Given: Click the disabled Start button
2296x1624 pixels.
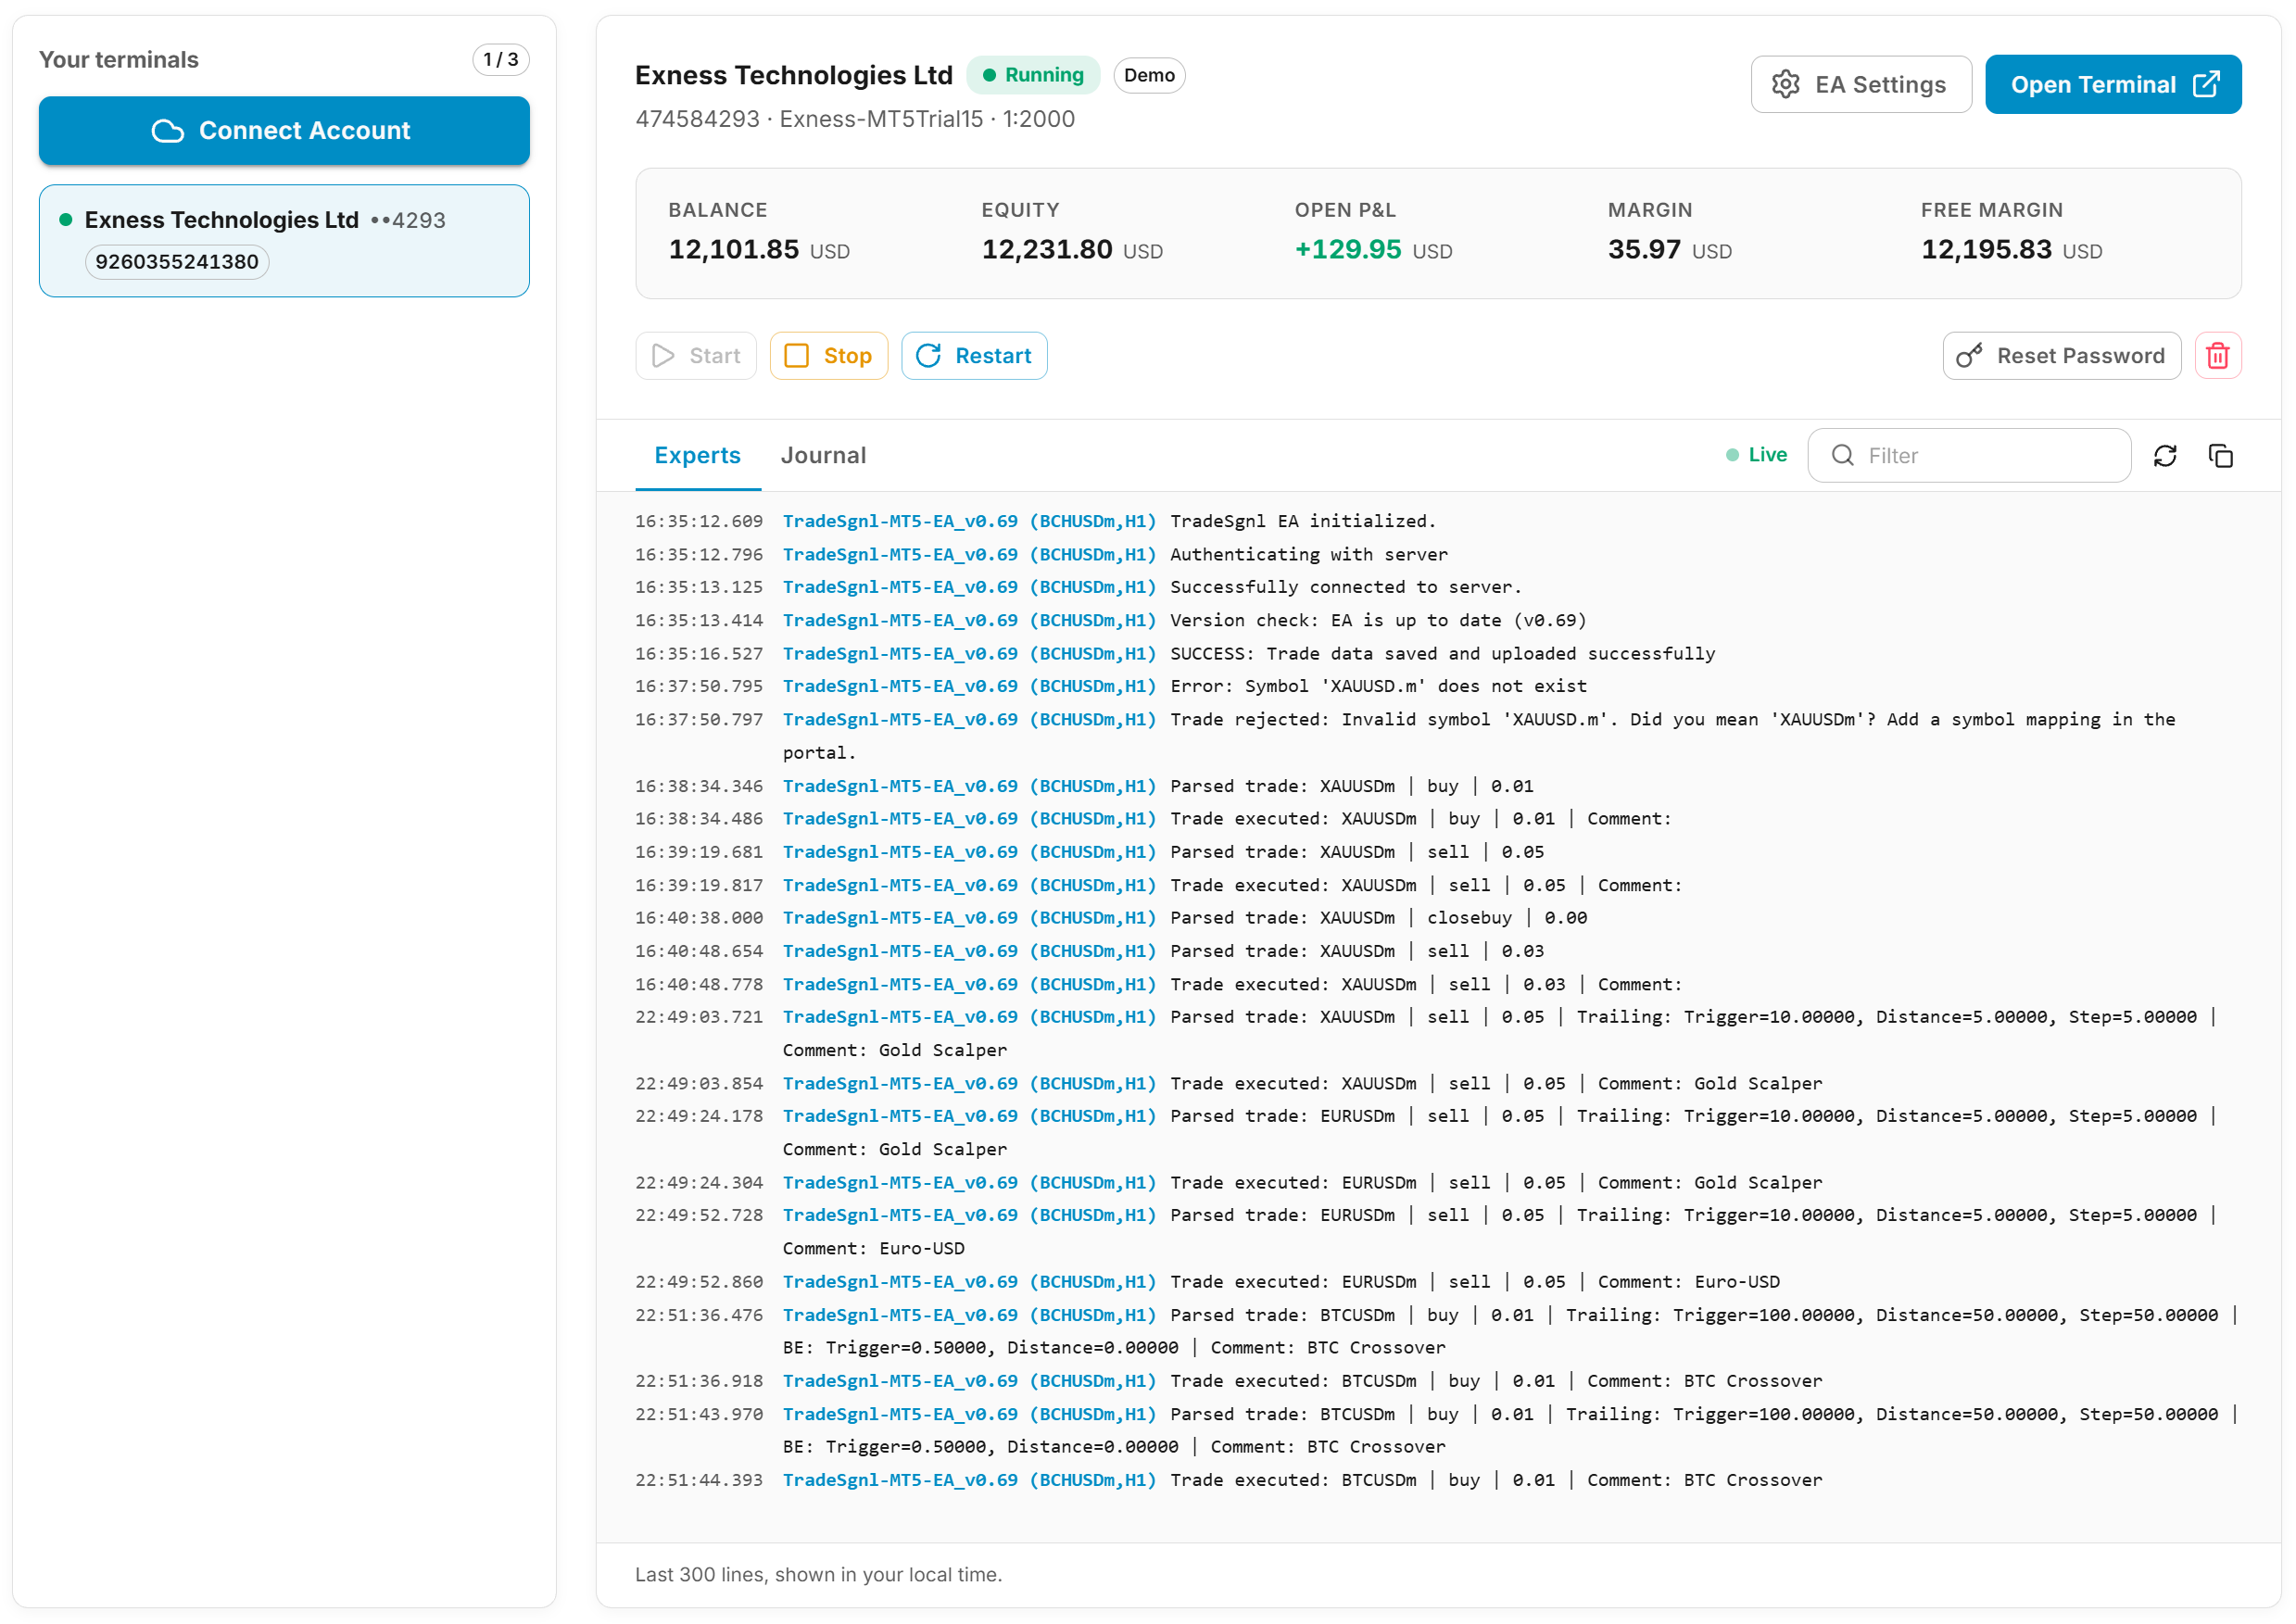Looking at the screenshot, I should click(696, 356).
